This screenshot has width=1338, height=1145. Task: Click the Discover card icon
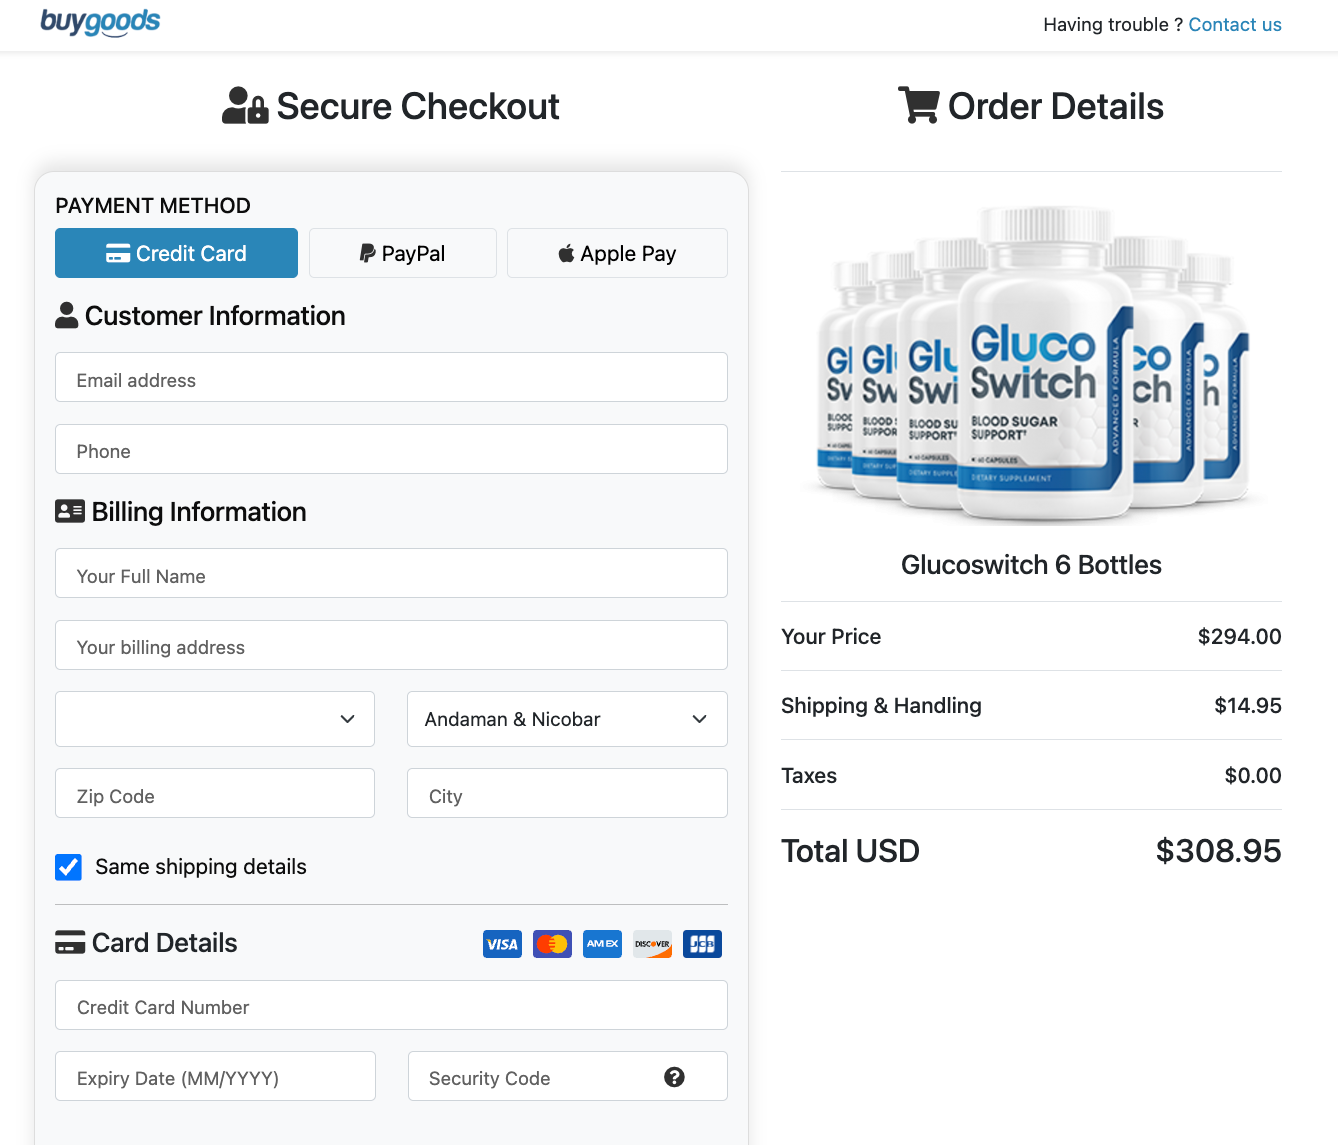point(652,944)
